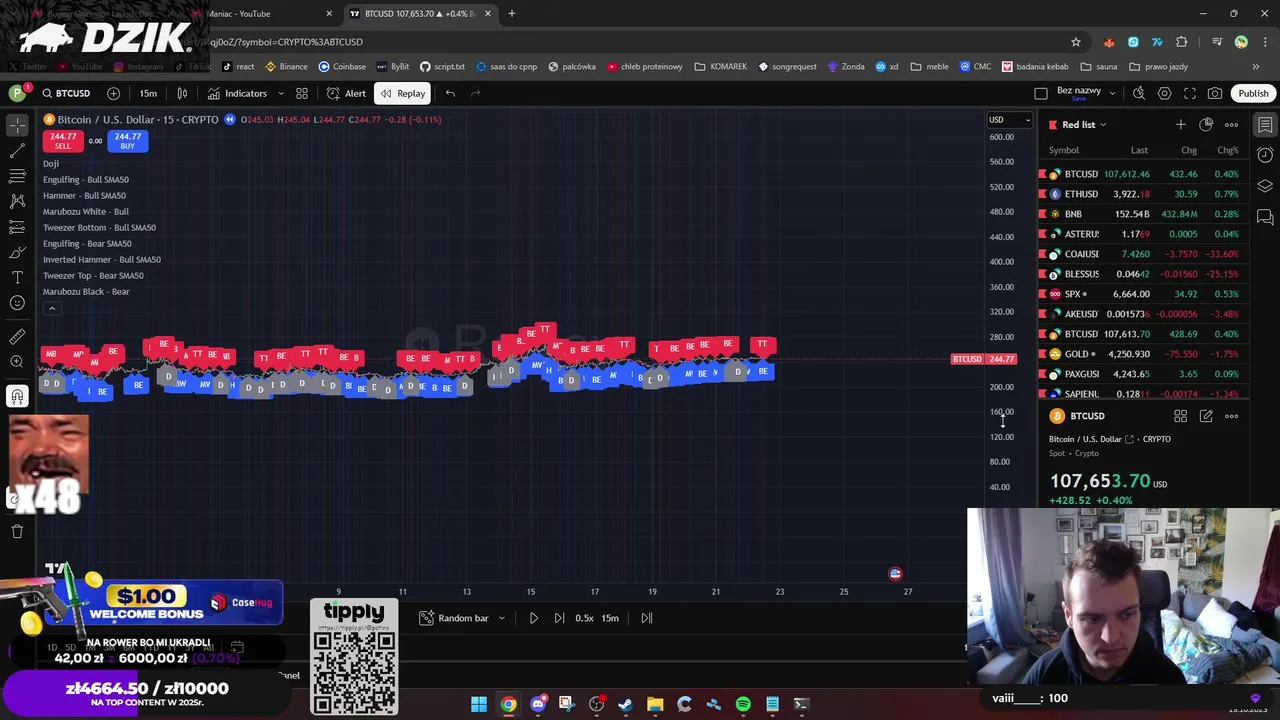The image size is (1280, 720).
Task: Redo the last chart action
Action: pos(475,93)
